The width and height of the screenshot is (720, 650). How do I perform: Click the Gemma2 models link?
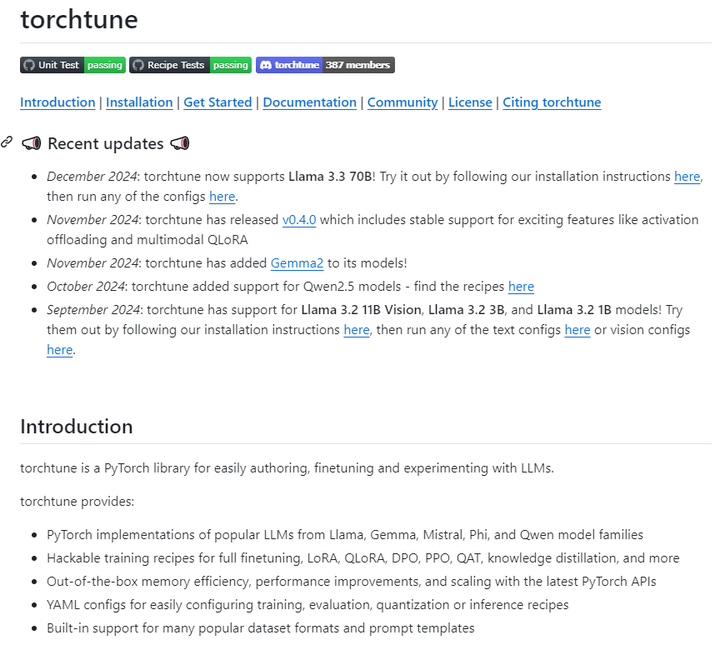pos(297,263)
